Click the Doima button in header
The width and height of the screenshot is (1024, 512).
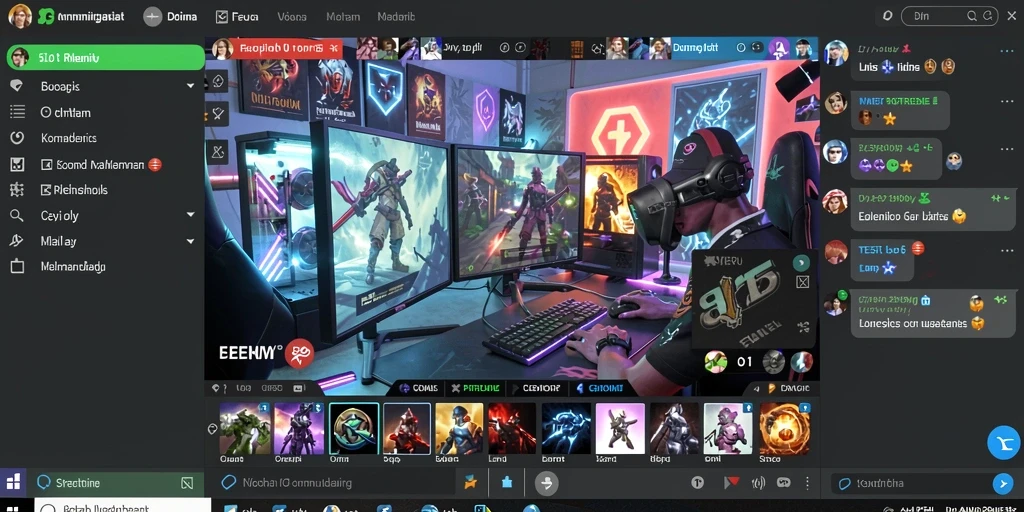pos(170,17)
